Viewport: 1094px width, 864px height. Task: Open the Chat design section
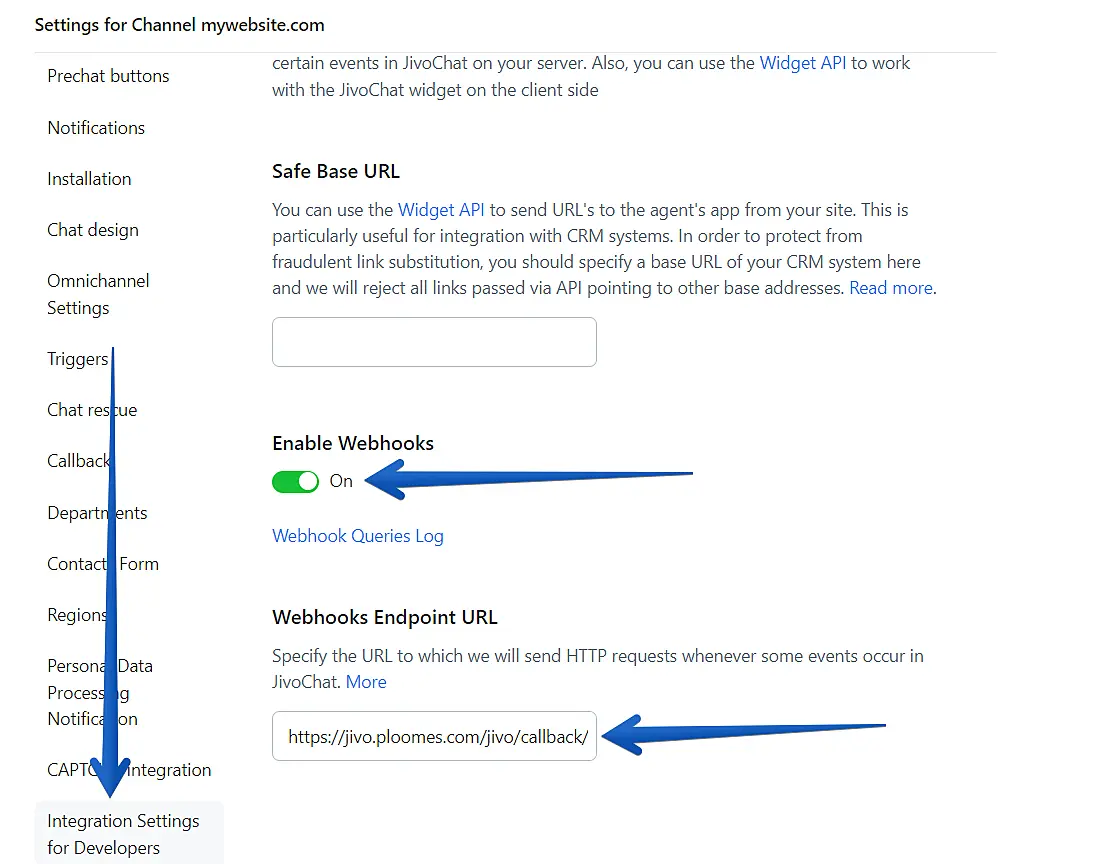[x=93, y=230]
